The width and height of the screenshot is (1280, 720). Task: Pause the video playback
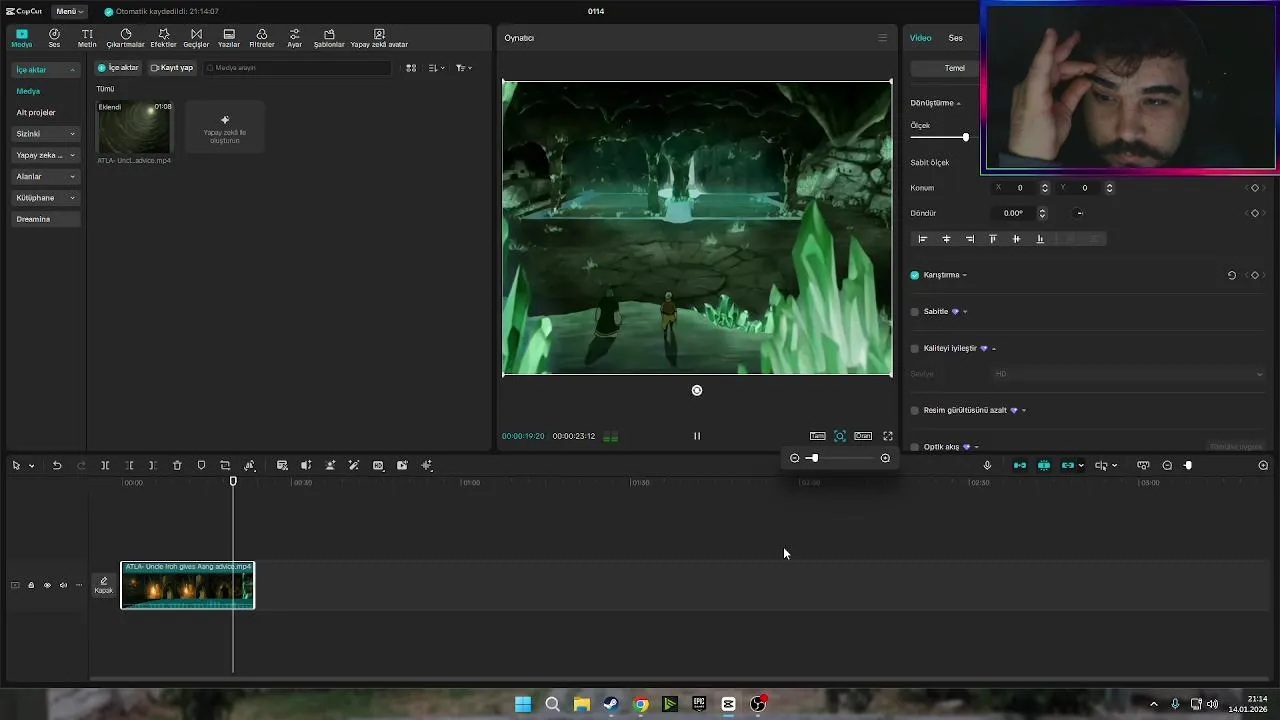(x=697, y=436)
